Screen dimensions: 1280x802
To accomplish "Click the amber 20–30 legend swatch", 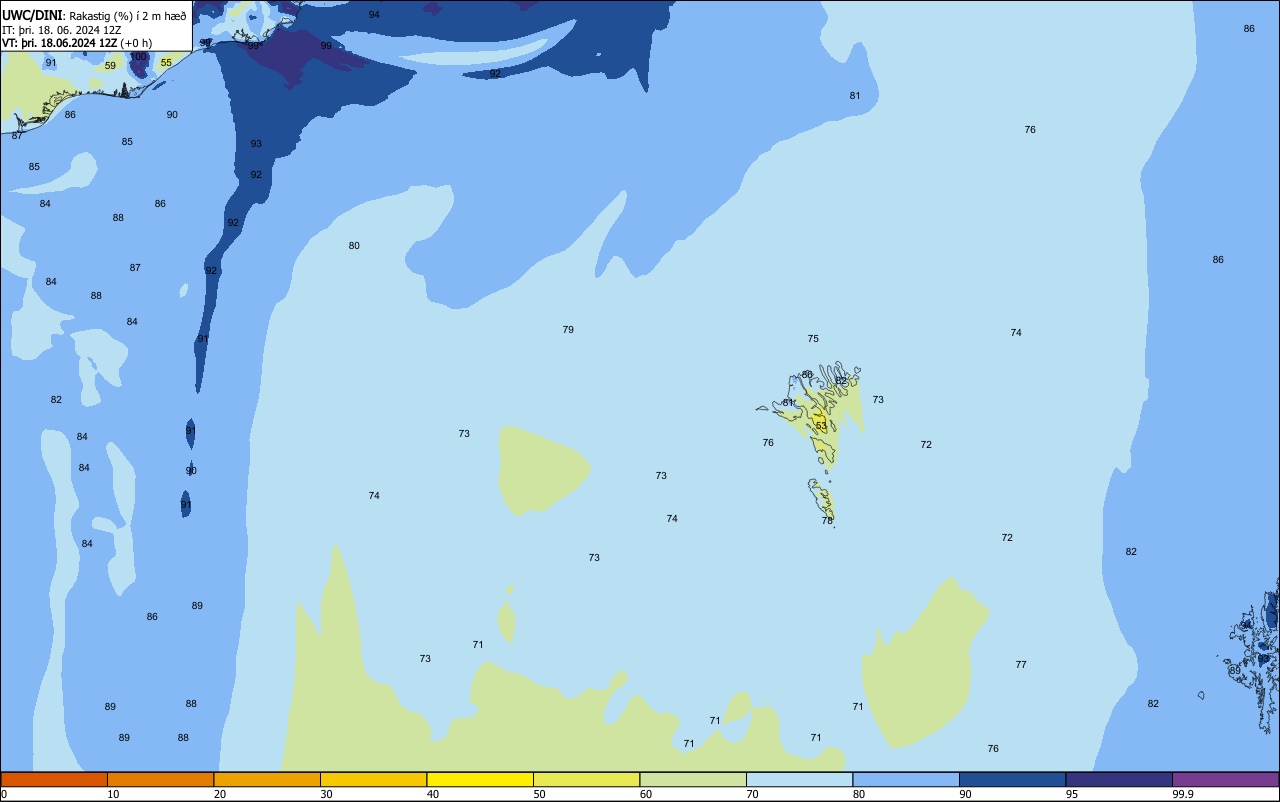I will (267, 779).
